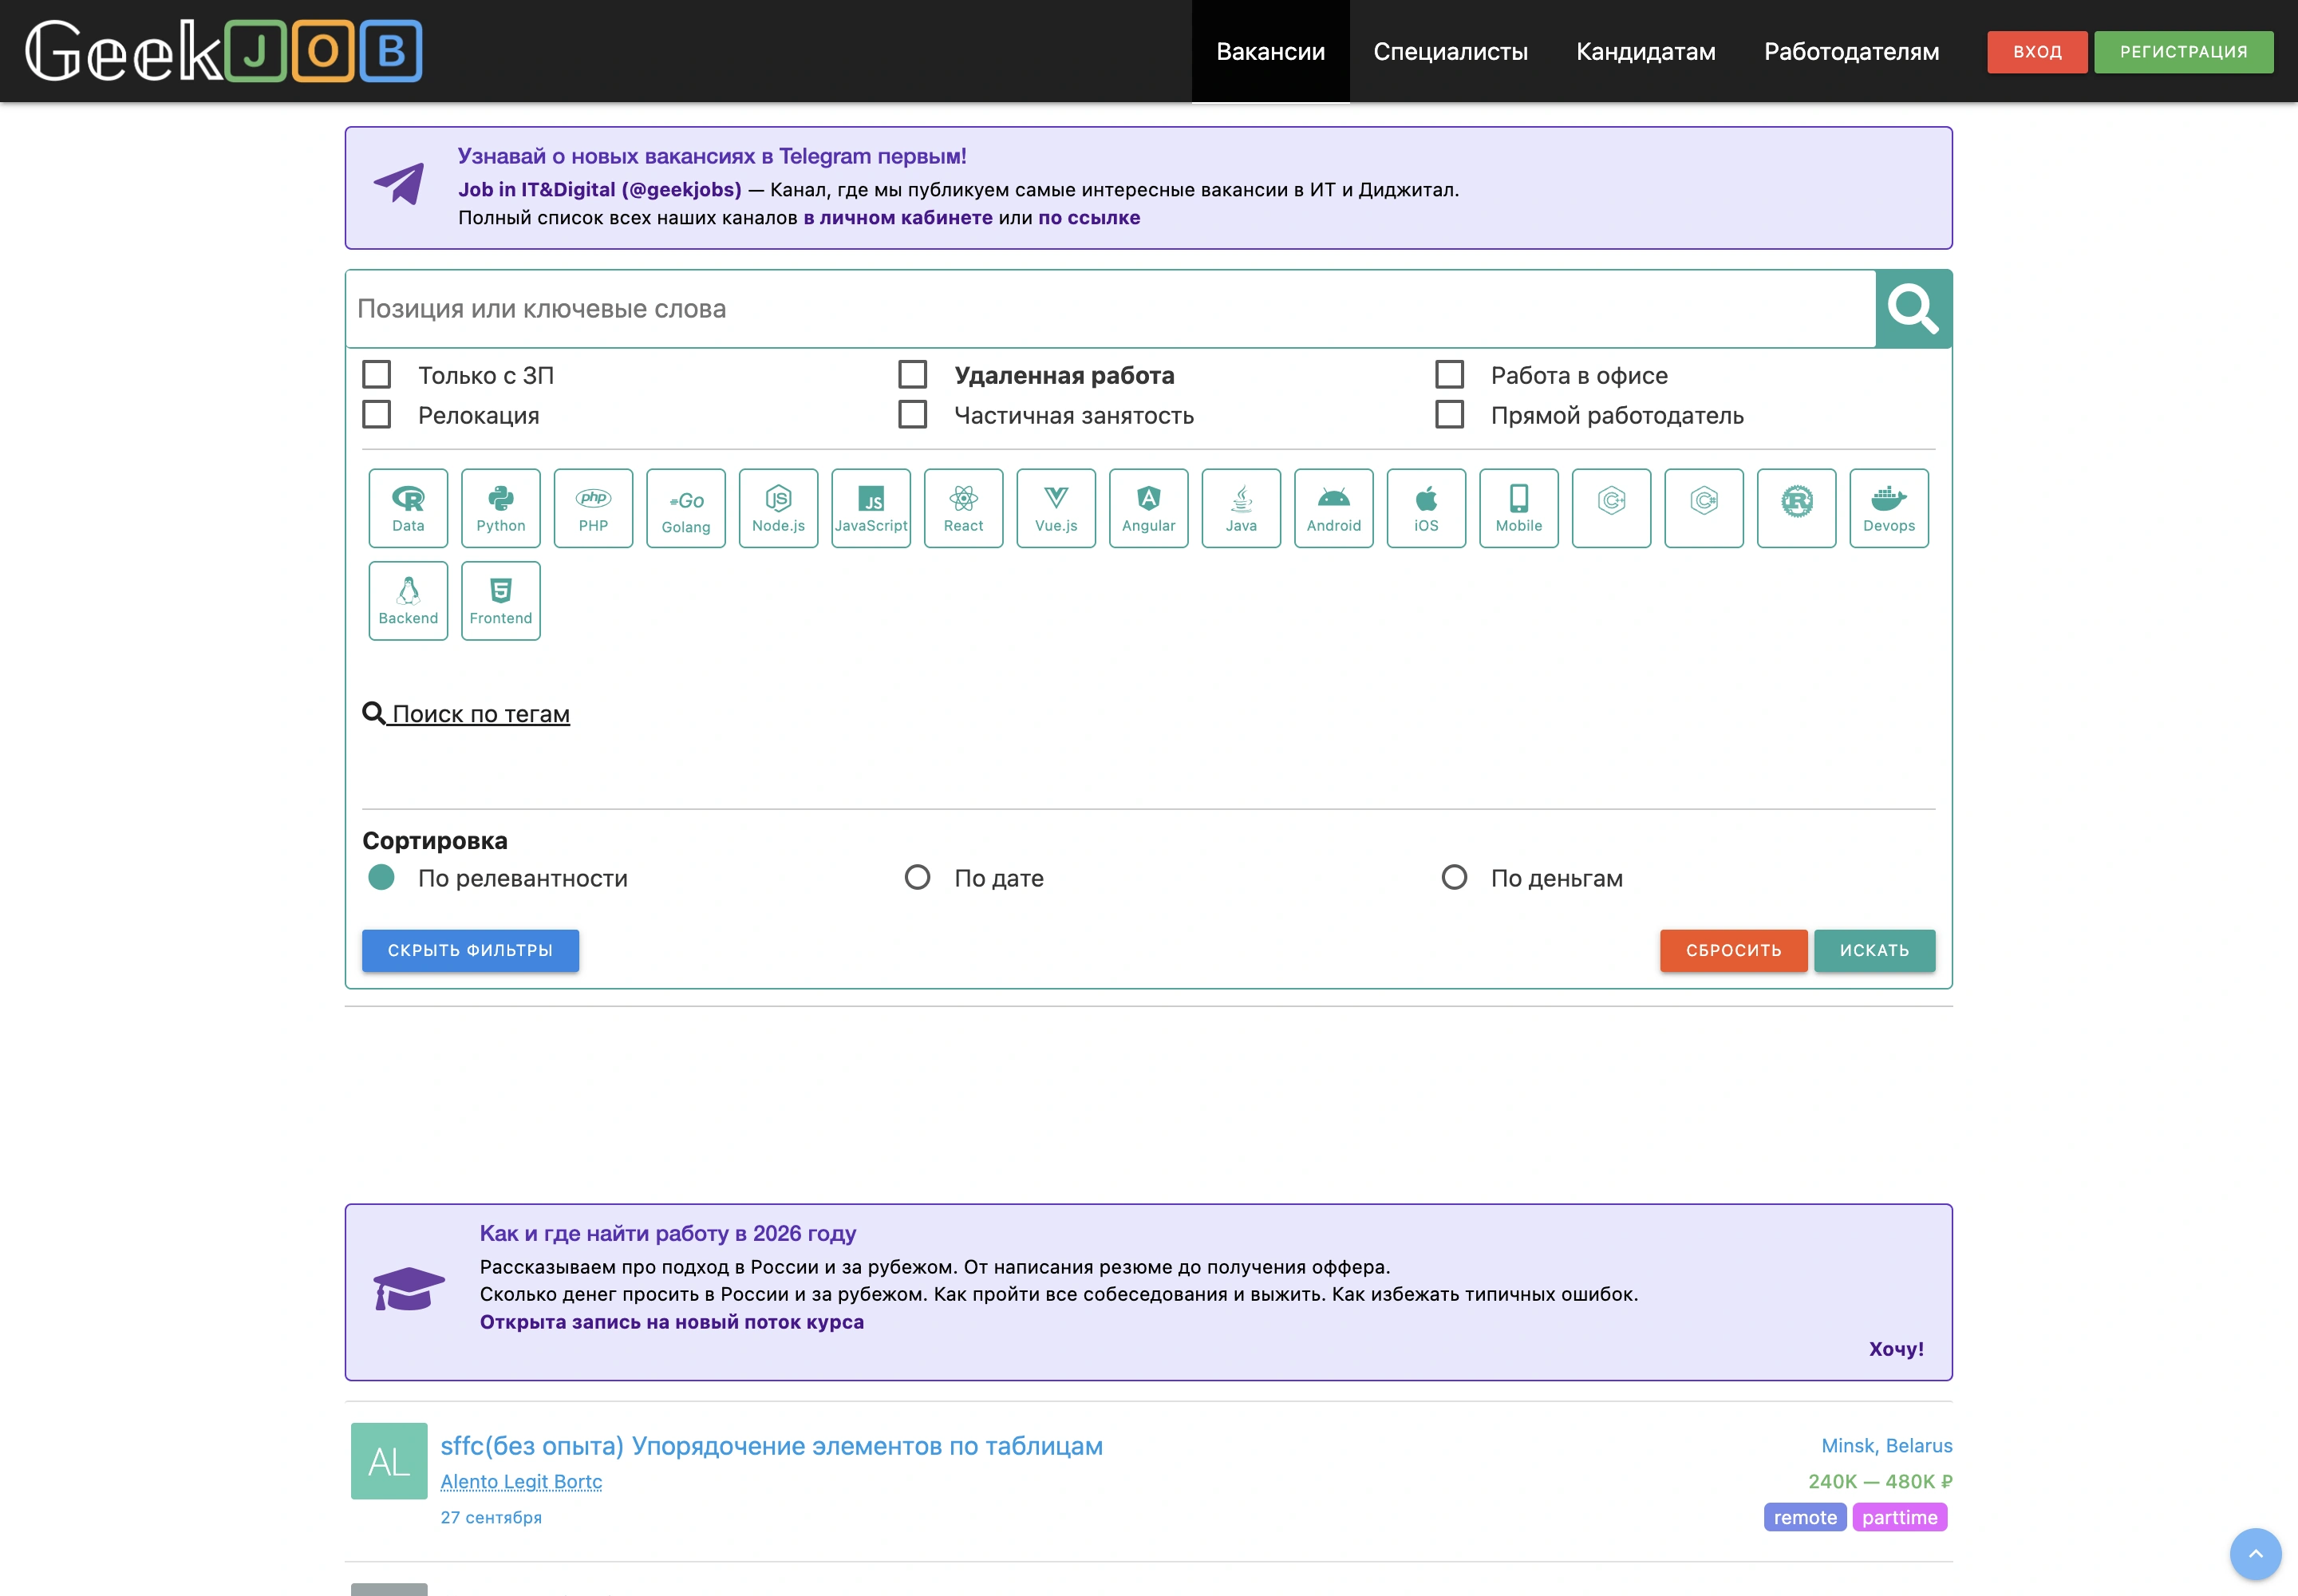Go to 'Работодателям' nav item

(x=1851, y=51)
